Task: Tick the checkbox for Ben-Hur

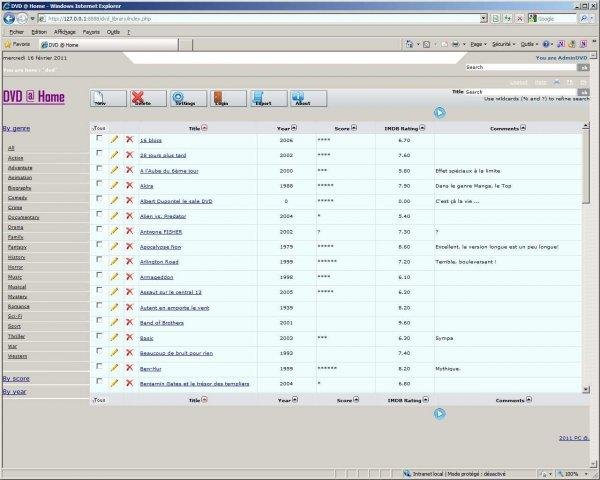Action: [99, 366]
